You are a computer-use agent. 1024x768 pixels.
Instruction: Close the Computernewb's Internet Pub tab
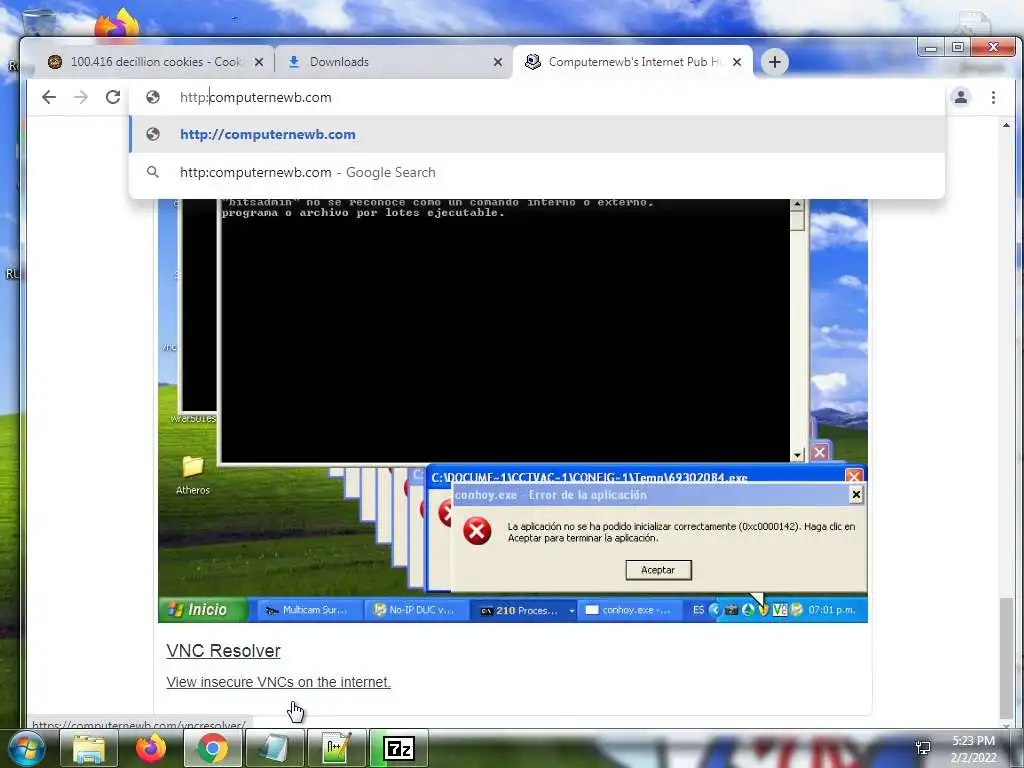tap(737, 62)
